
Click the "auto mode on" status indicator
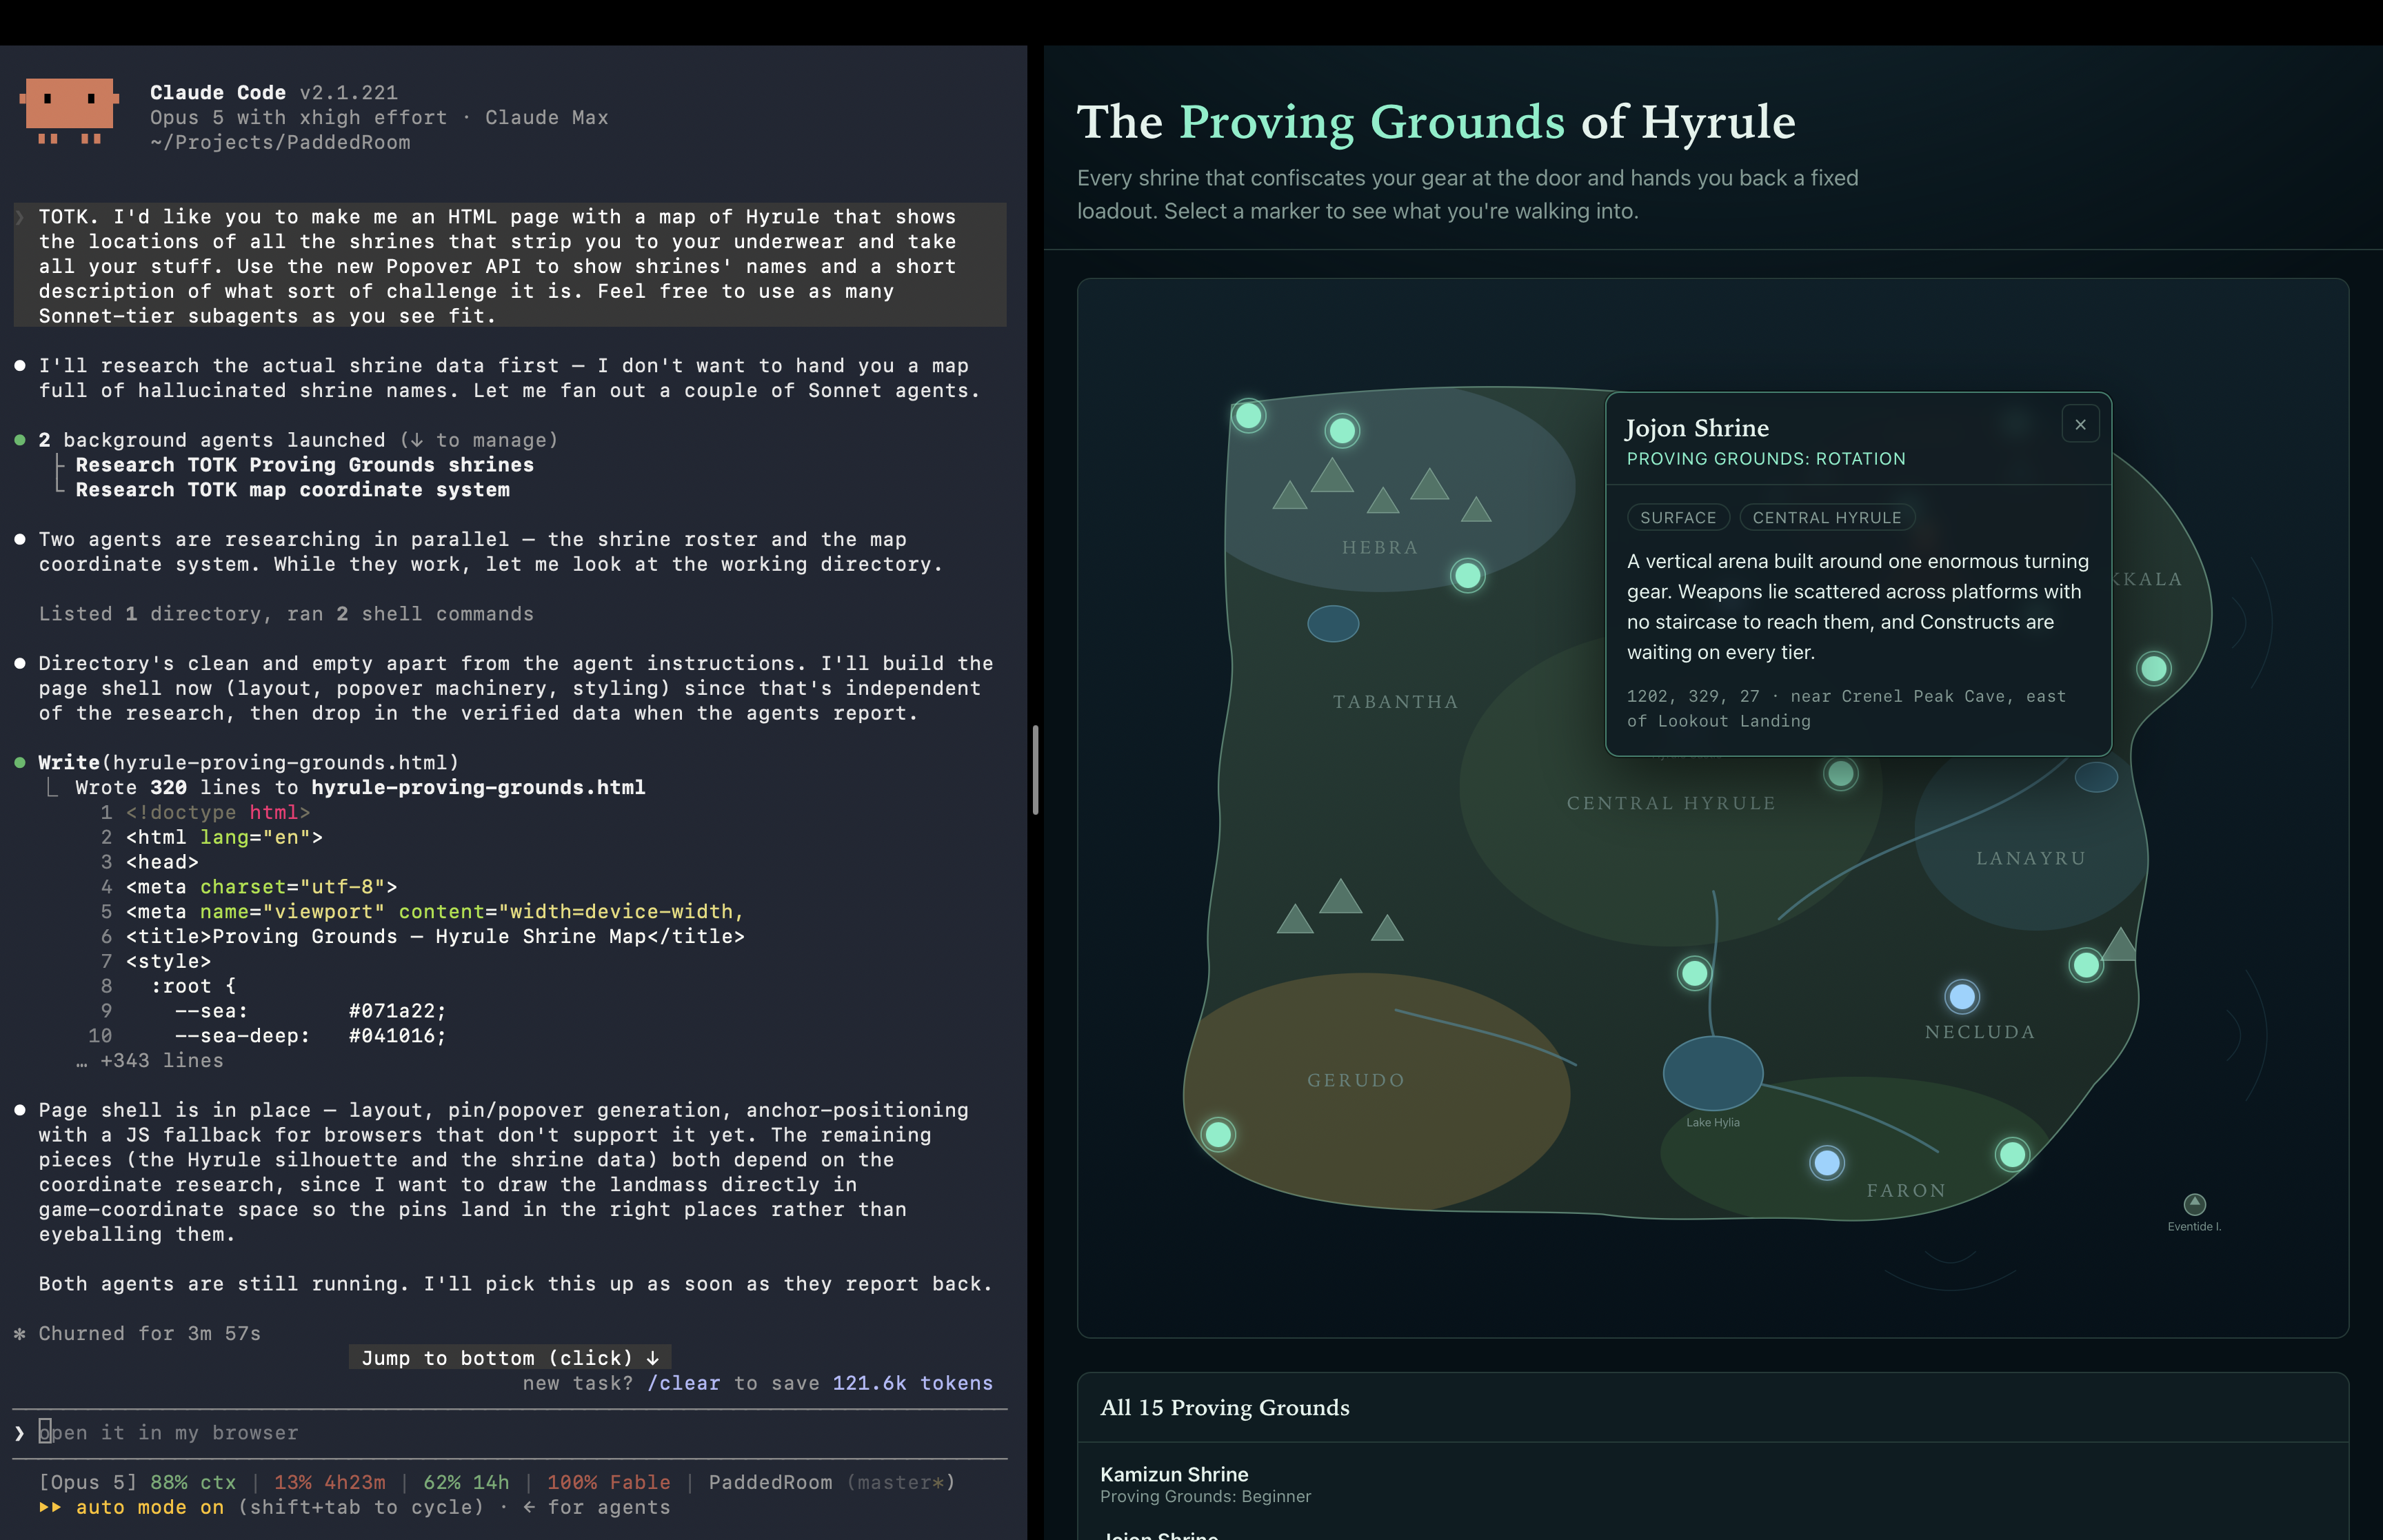(x=150, y=1507)
